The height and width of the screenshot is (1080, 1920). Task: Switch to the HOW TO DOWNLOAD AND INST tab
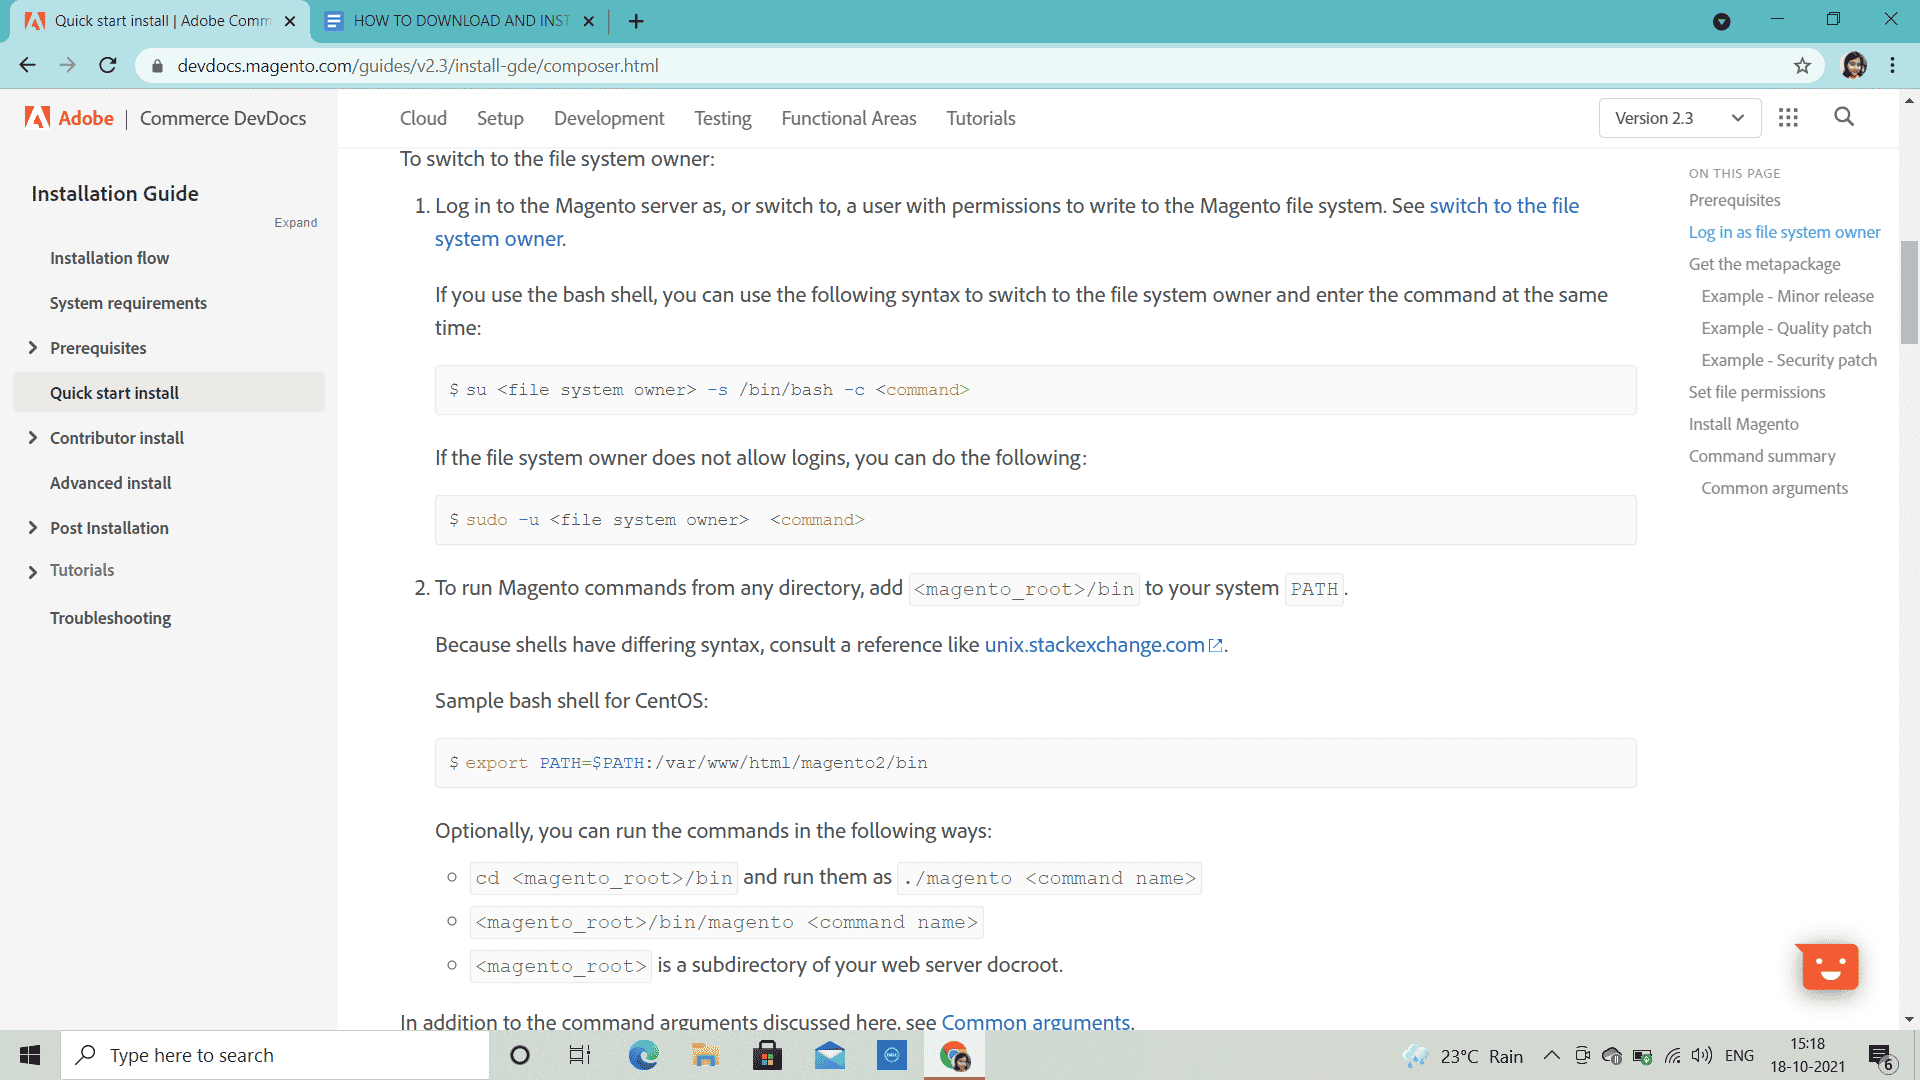(459, 21)
